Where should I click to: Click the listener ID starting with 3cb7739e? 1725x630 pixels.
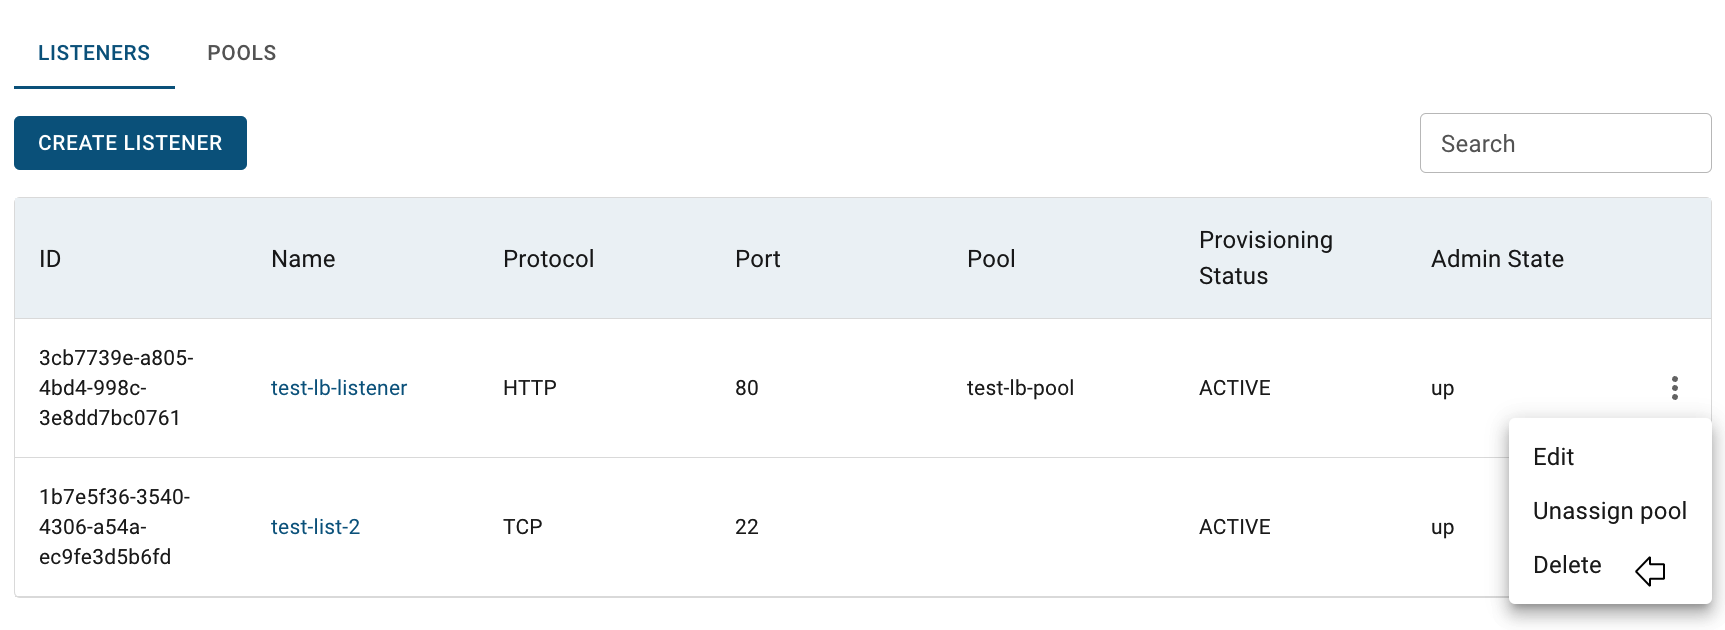[x=116, y=388]
